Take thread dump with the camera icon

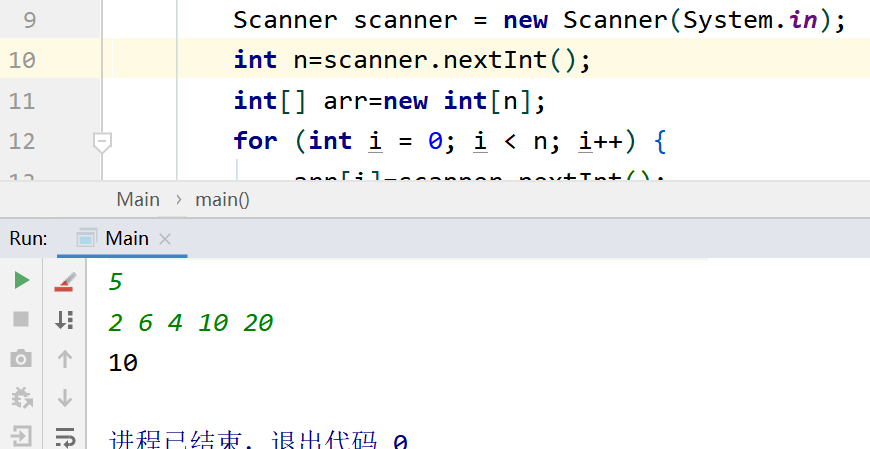[x=21, y=359]
